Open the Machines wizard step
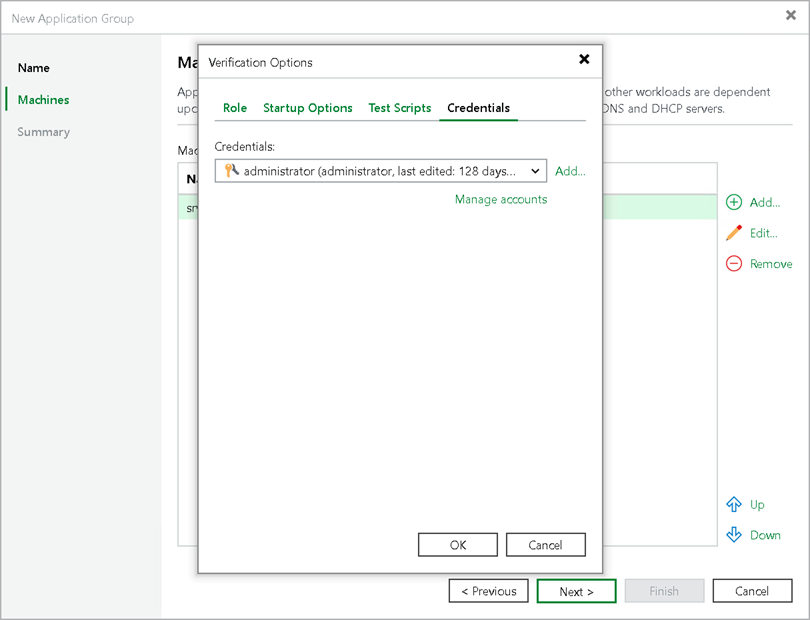Viewport: 810px width, 620px height. pyautogui.click(x=43, y=100)
